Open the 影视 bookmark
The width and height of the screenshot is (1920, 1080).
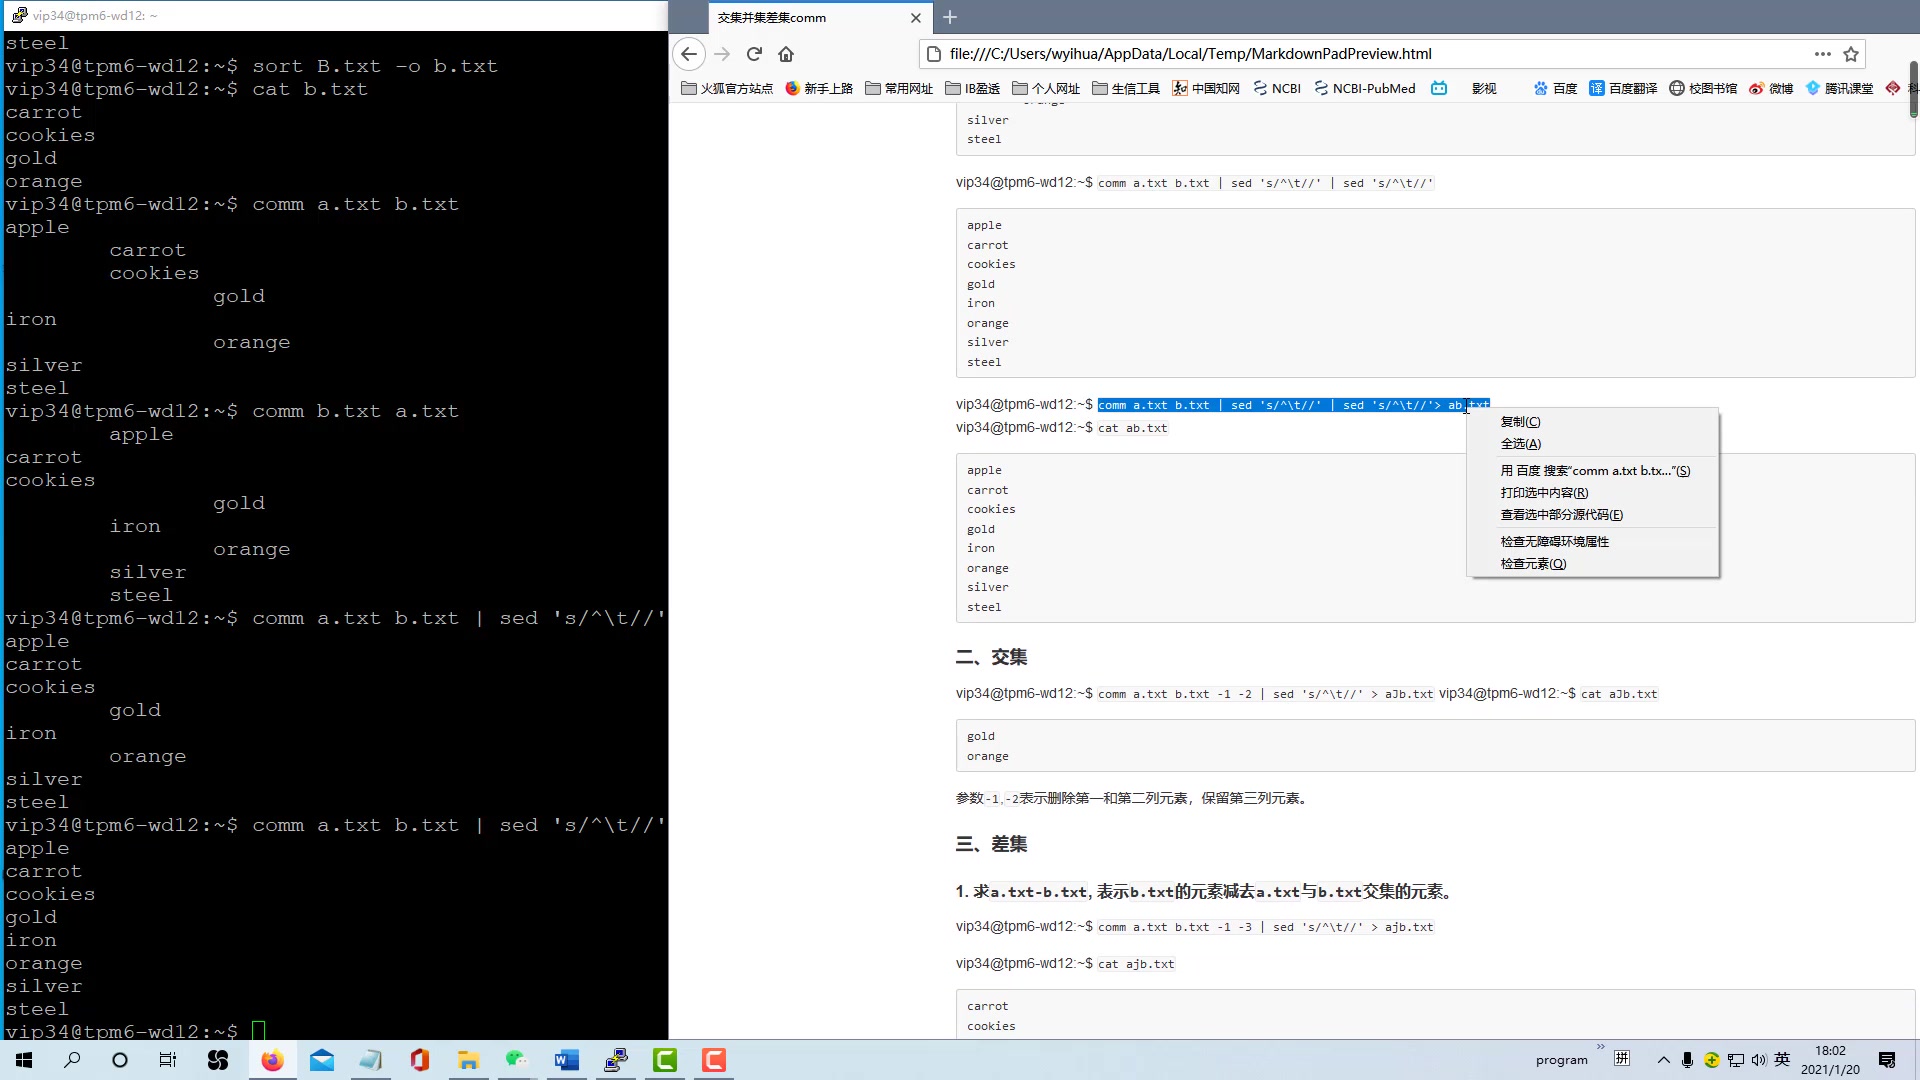[1484, 88]
